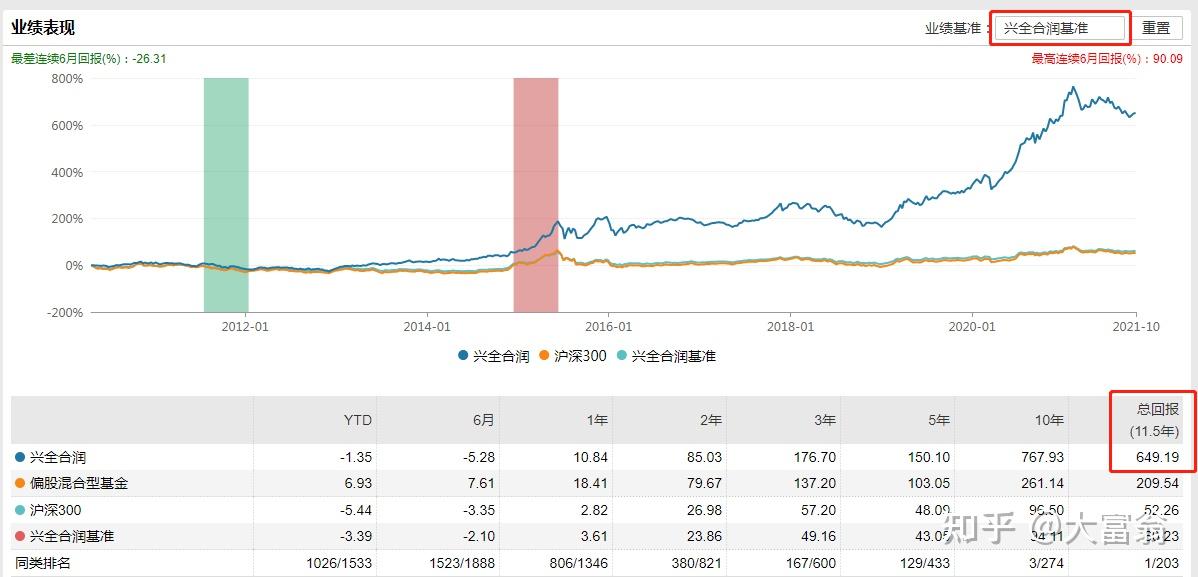Click the 重置 reset button
The height and width of the screenshot is (577, 1198).
[1156, 28]
